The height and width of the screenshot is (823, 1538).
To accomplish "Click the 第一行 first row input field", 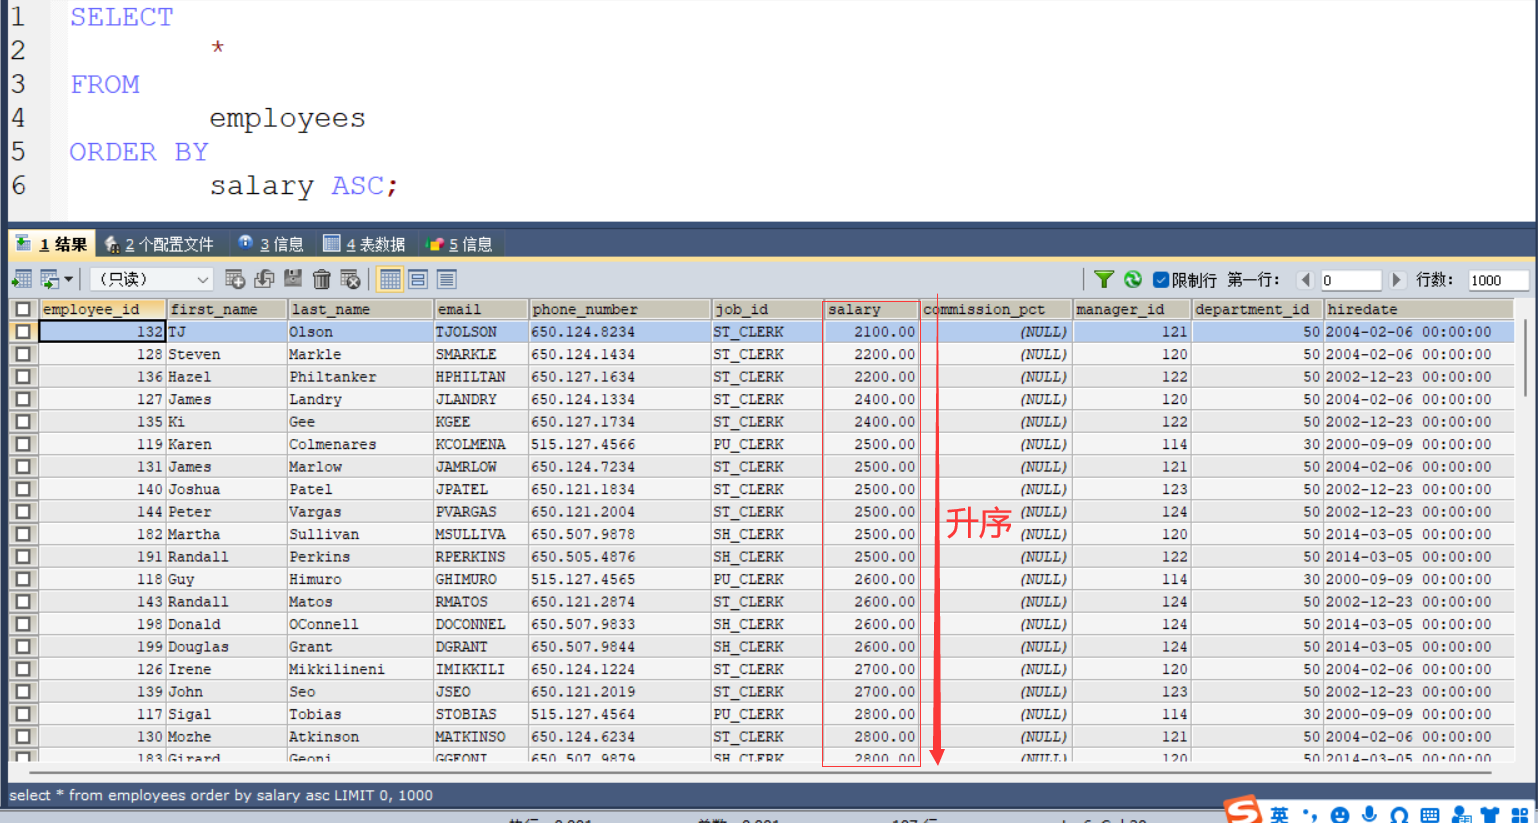I will [x=1351, y=280].
